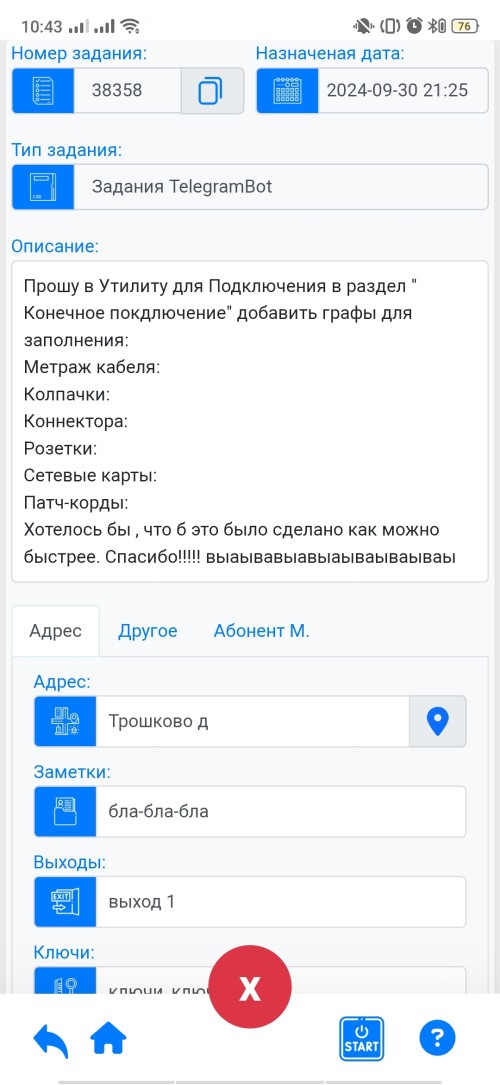500x1085 pixels.
Task: Open the Абонент М. tab
Action: click(261, 631)
